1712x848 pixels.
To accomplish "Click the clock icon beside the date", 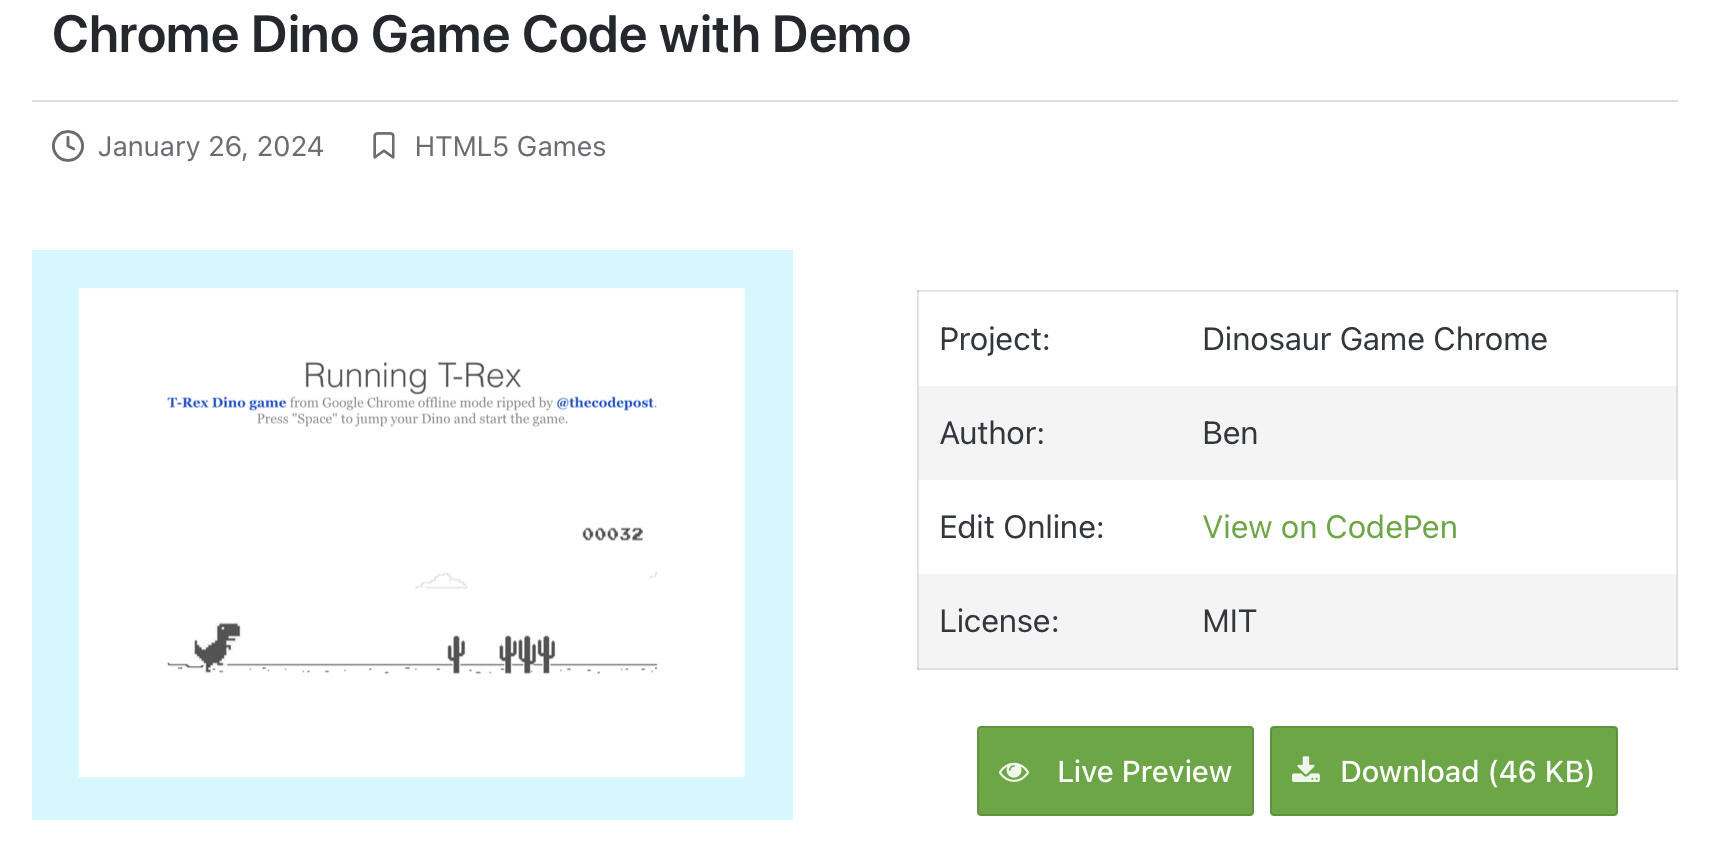I will coord(68,146).
